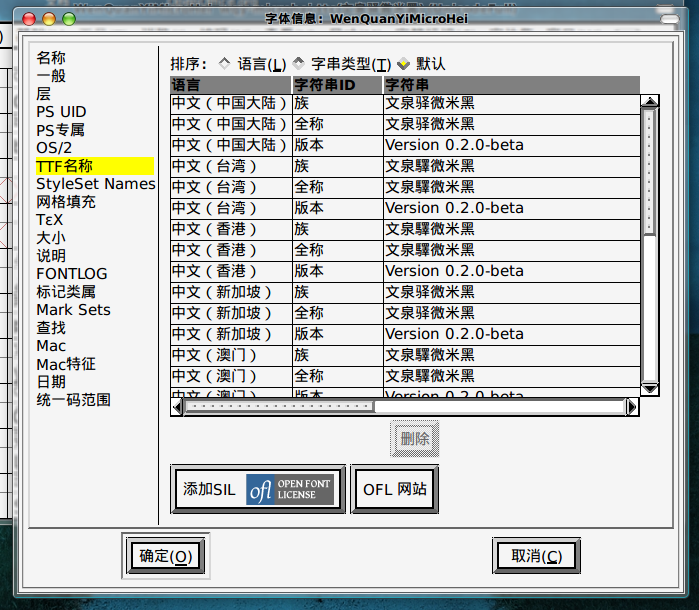
Task: Click the horizontal scrollbar left arrow
Action: pos(177,407)
